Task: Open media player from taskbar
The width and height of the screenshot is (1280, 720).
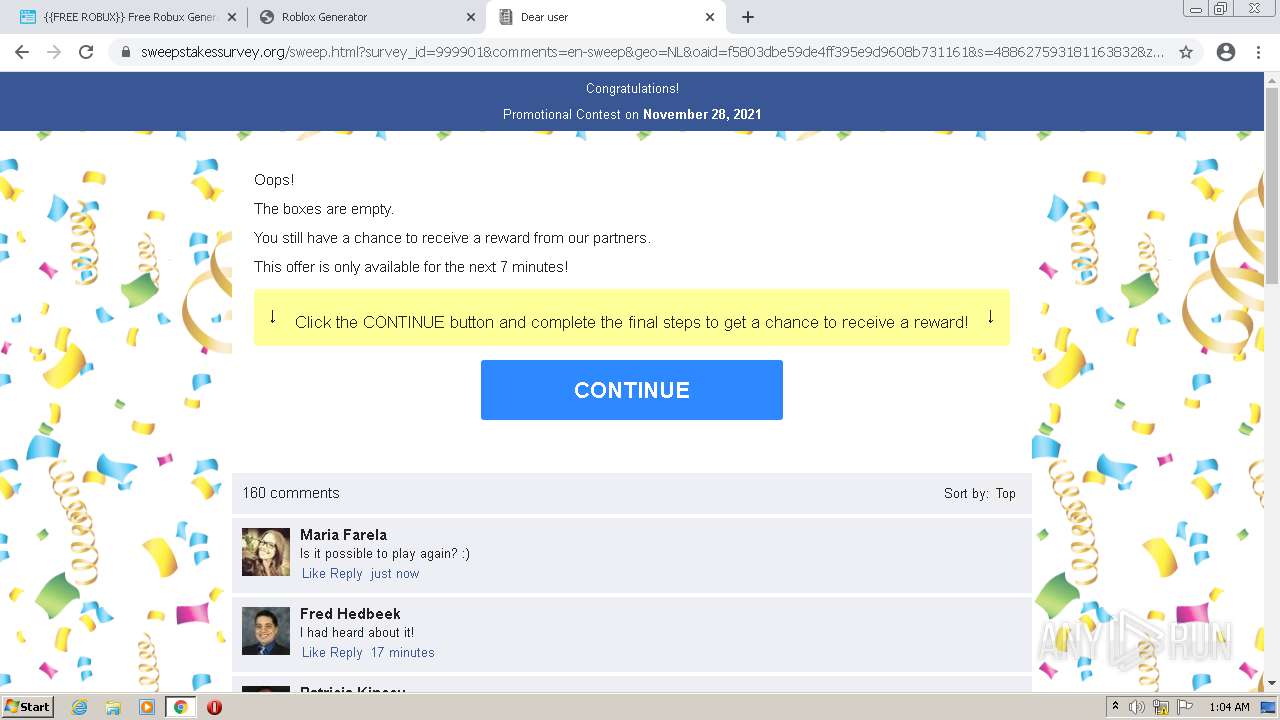Action: coord(147,707)
